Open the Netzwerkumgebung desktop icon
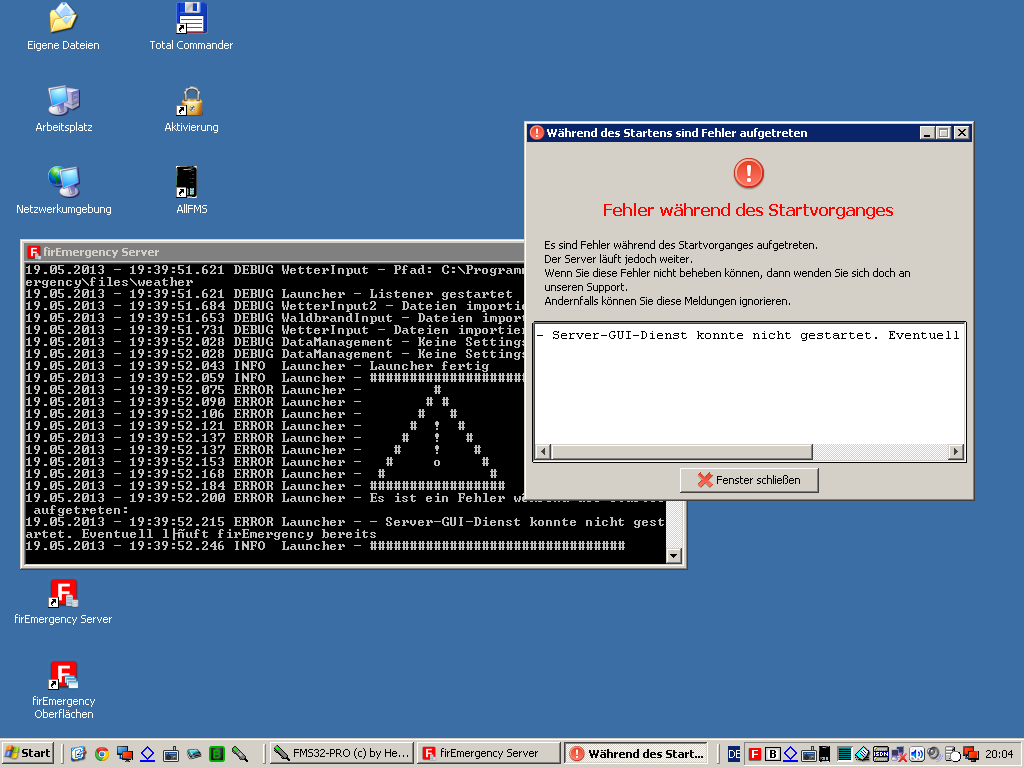This screenshot has height=768, width=1024. (63, 182)
